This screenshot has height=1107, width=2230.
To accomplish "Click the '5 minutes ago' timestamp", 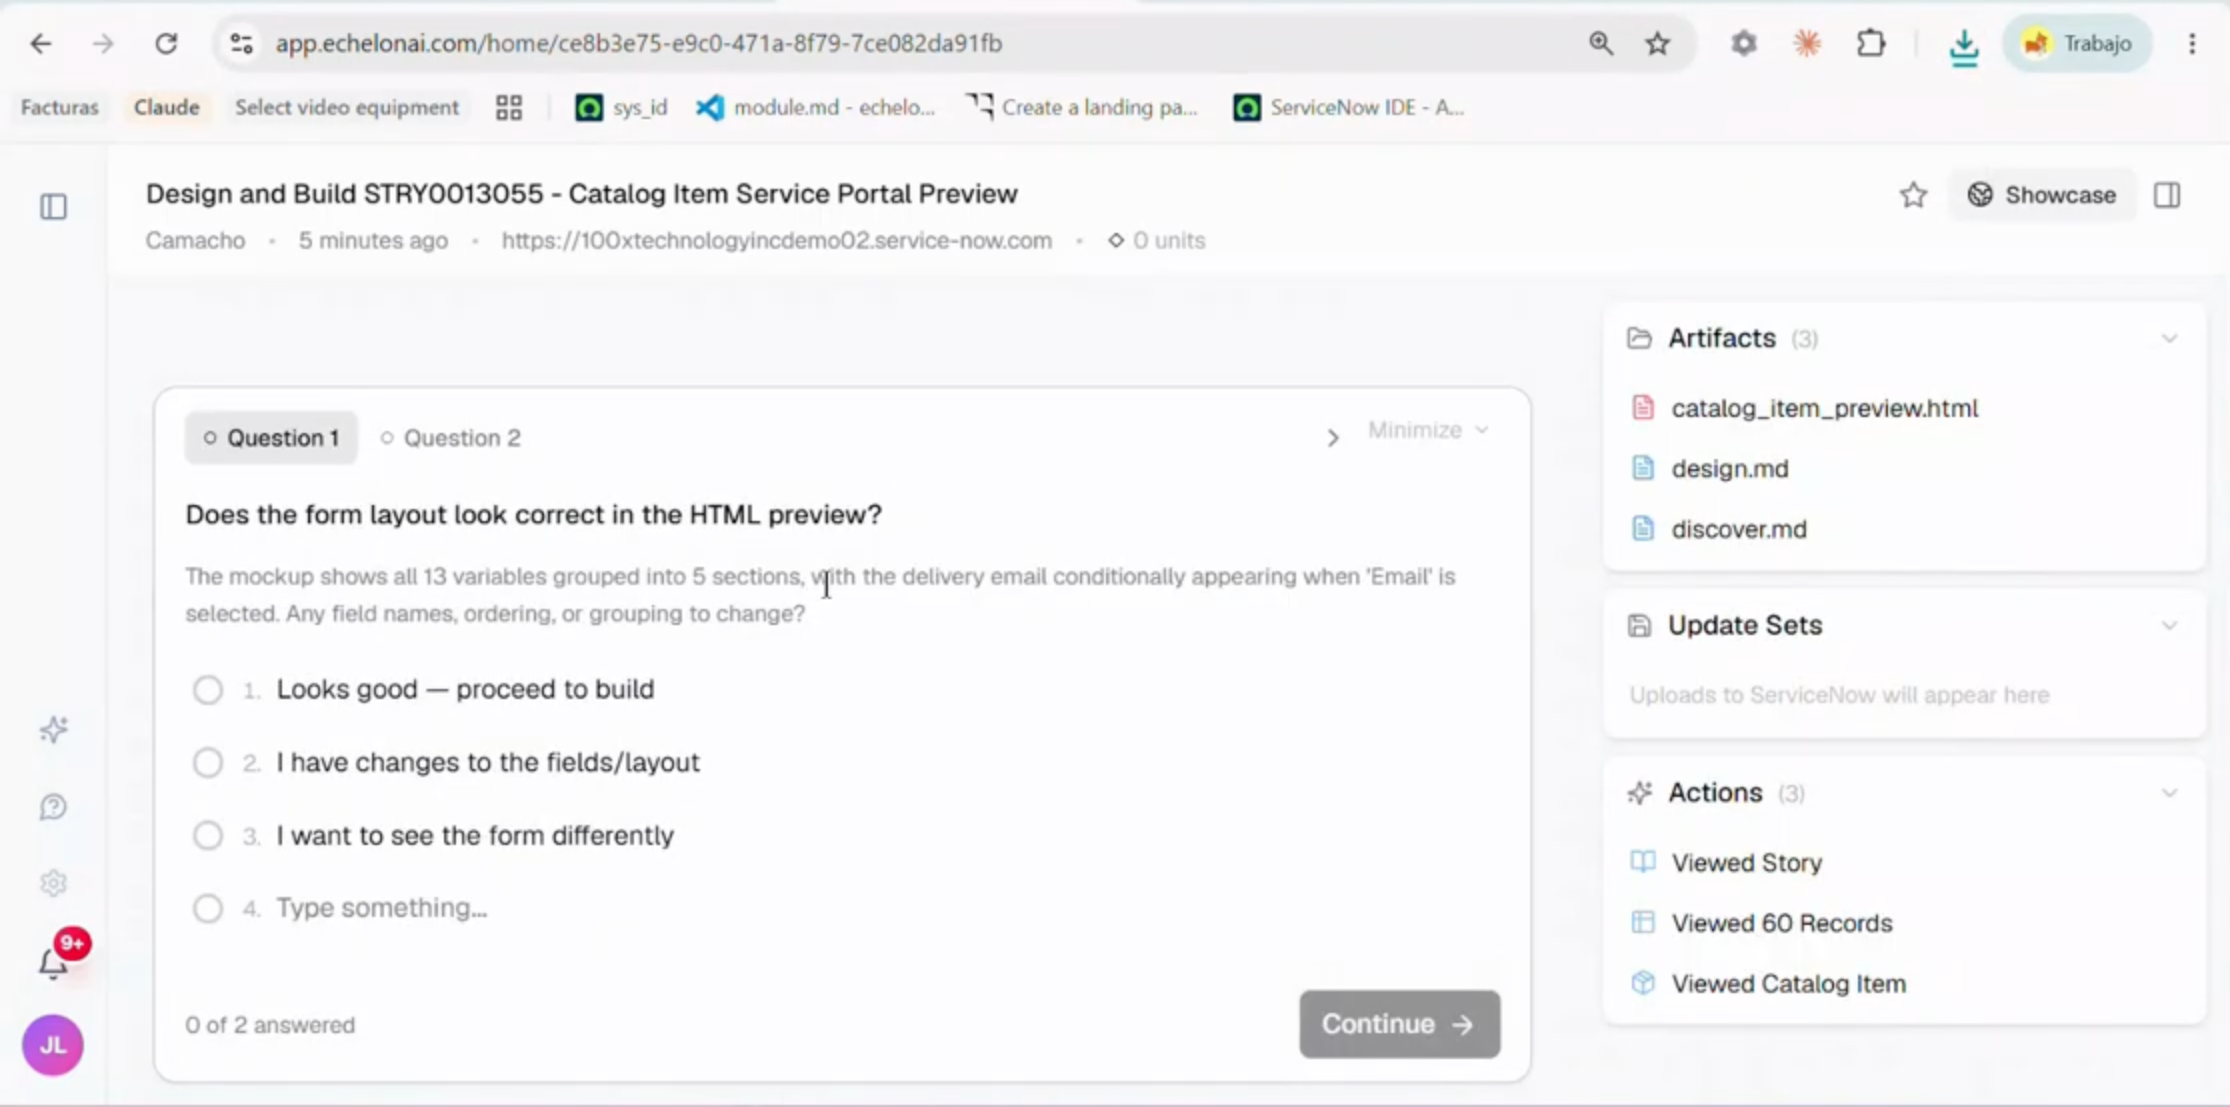I will pos(373,240).
